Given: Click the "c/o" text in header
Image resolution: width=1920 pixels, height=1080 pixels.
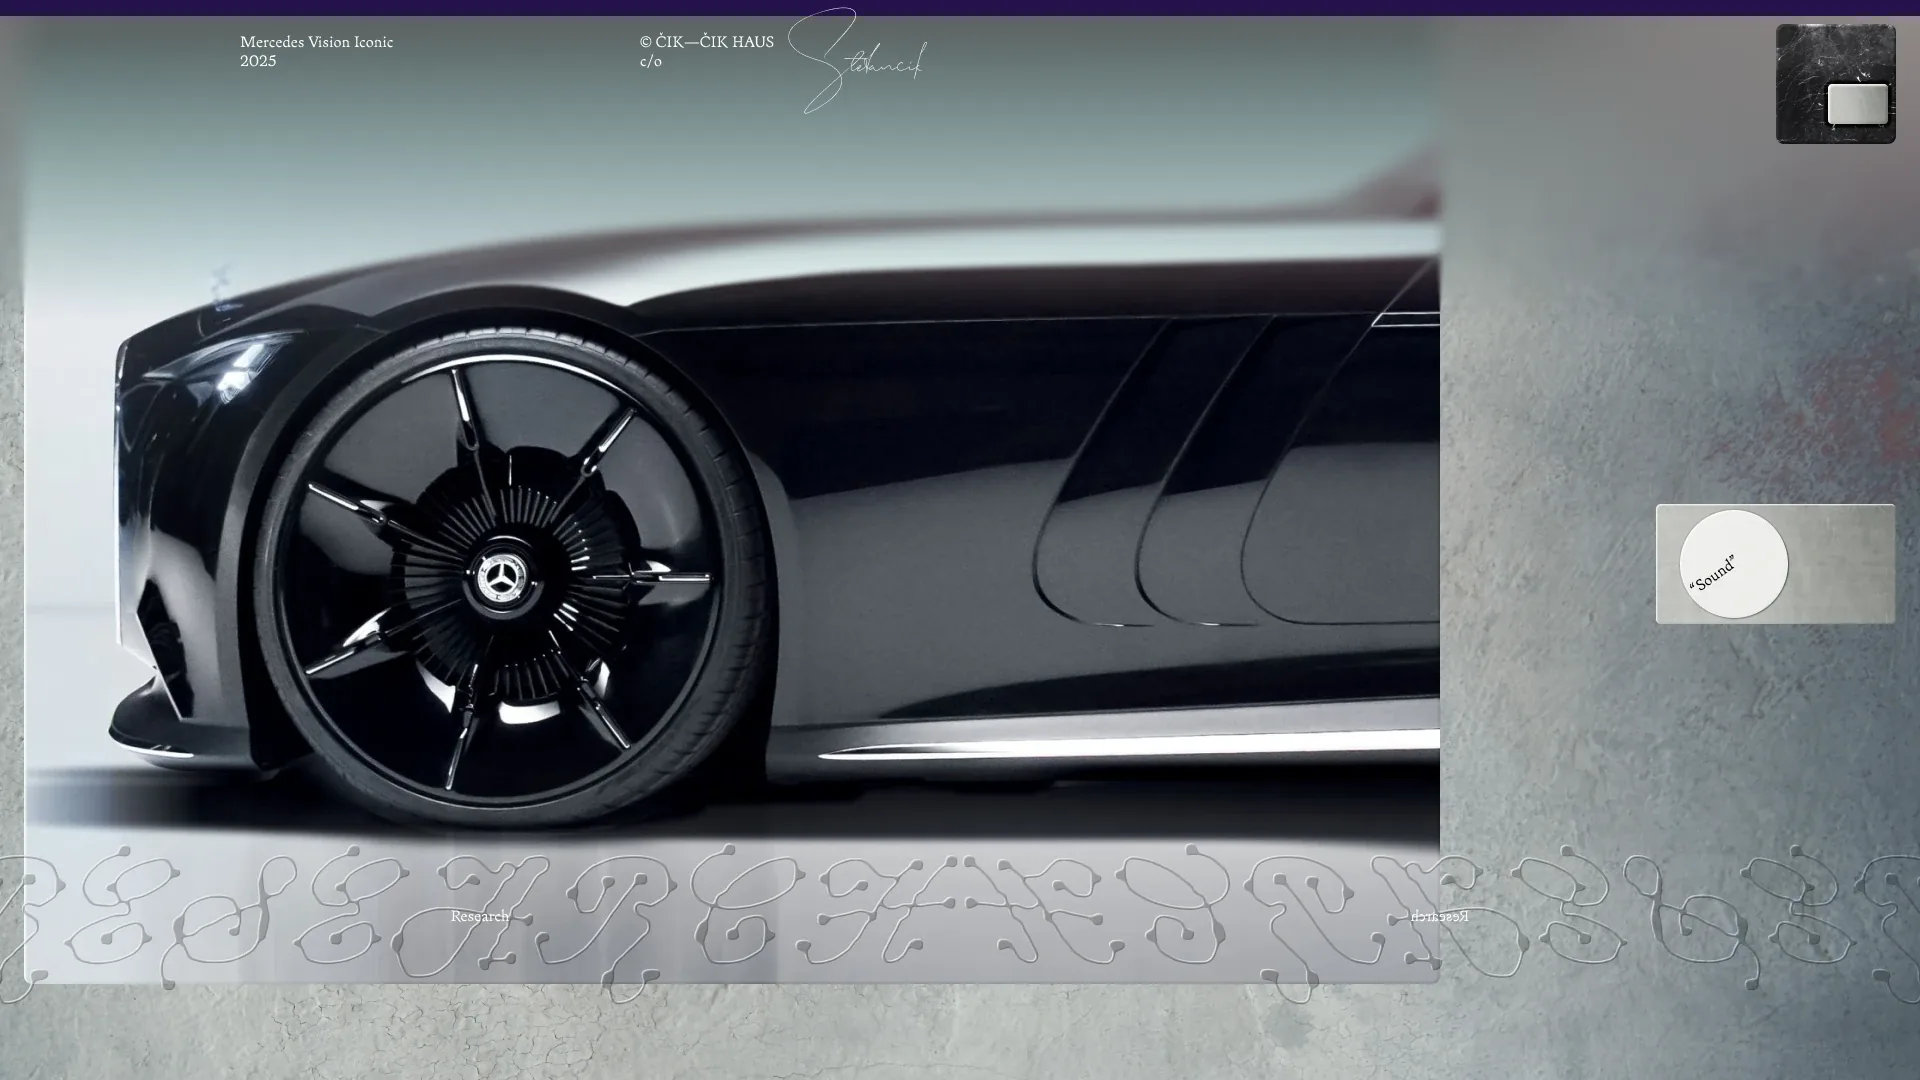Looking at the screenshot, I should [x=651, y=61].
